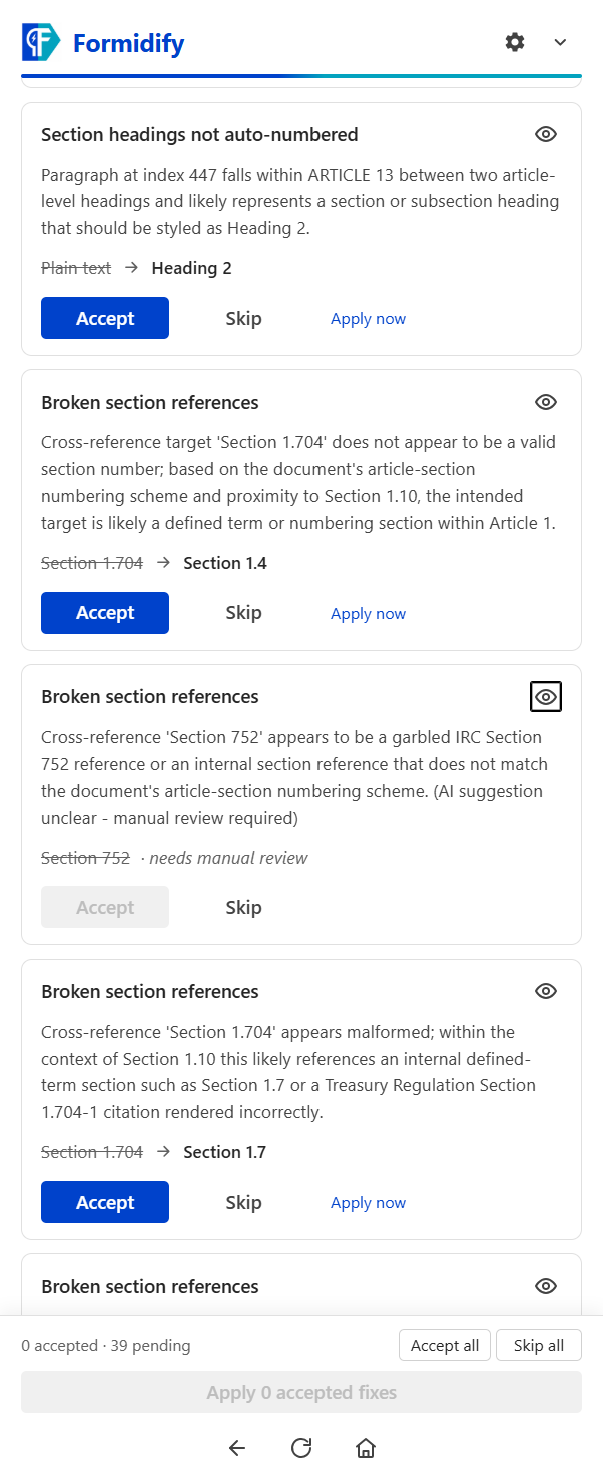Viewport: 603px width, 1481px height.
Task: Accept the Section 1.4 replacement
Action: 105,613
